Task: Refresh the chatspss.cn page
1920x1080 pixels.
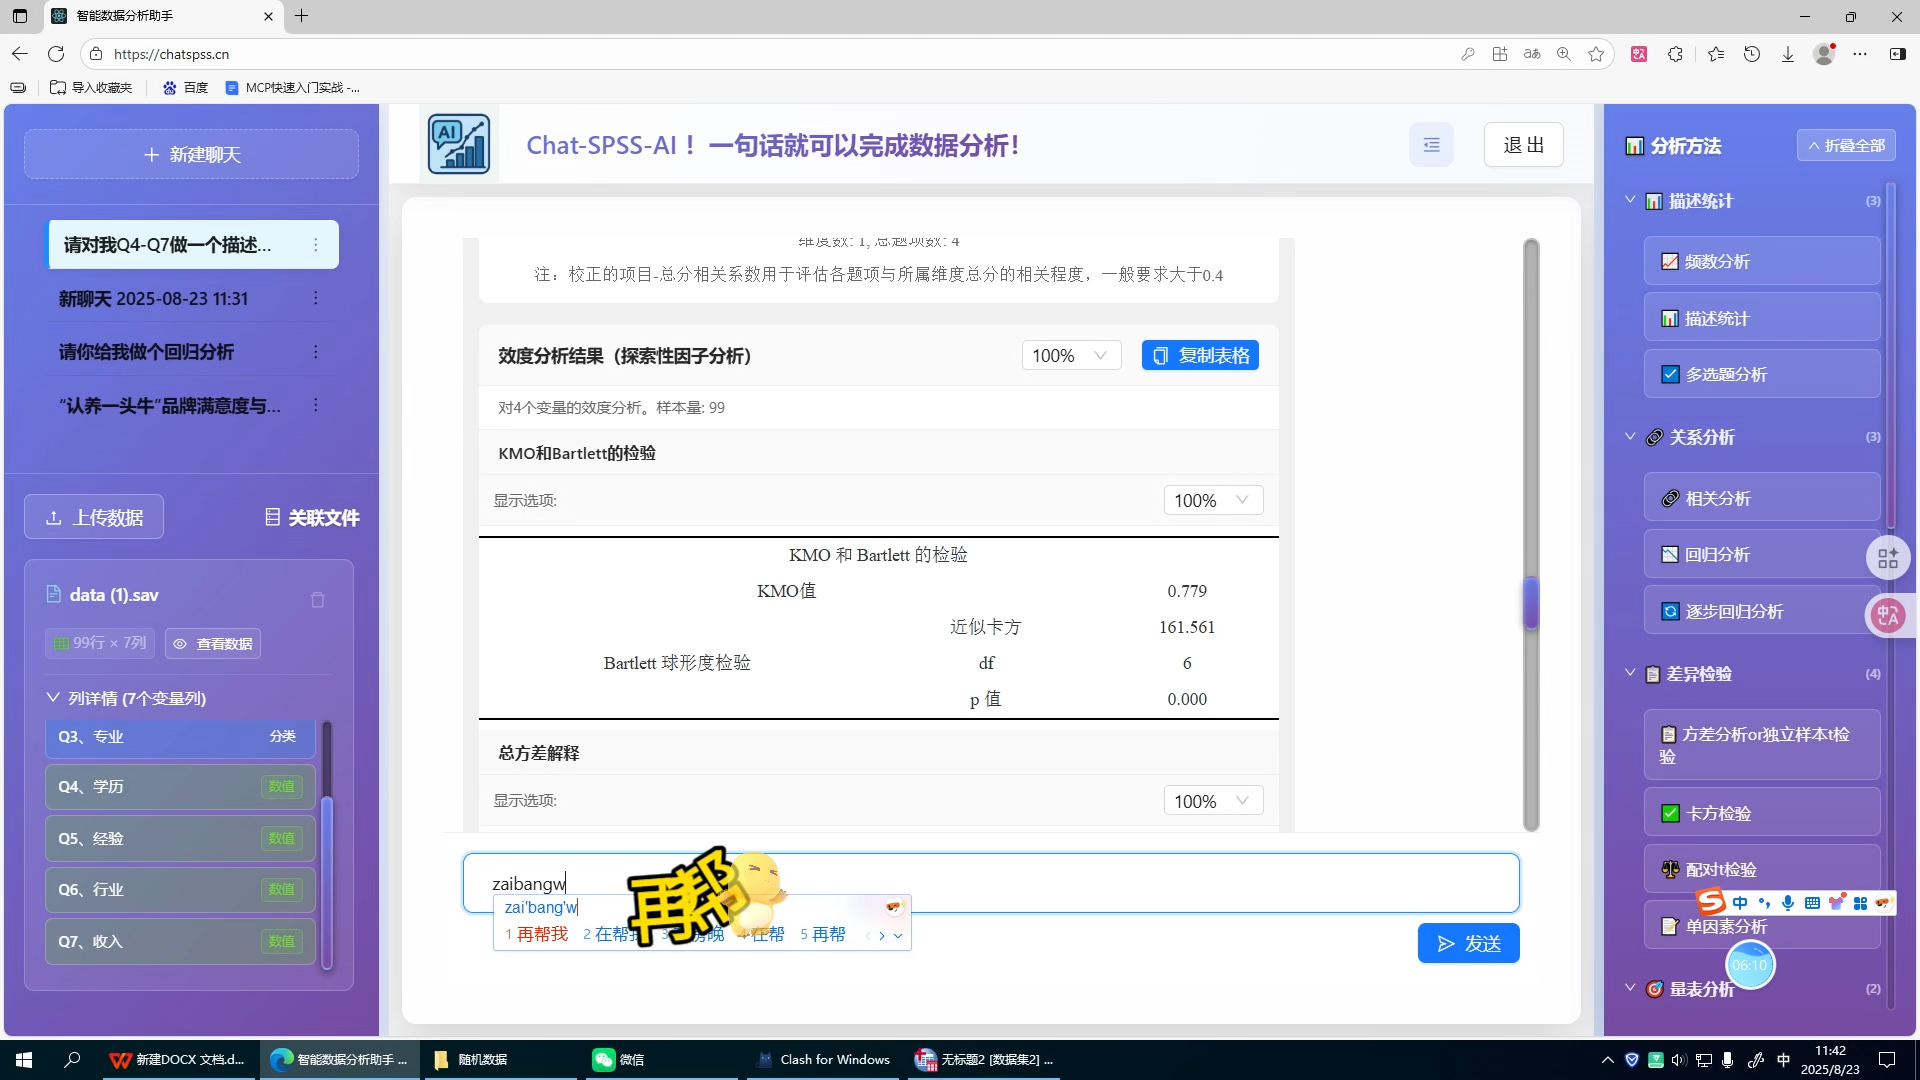Action: click(x=56, y=54)
